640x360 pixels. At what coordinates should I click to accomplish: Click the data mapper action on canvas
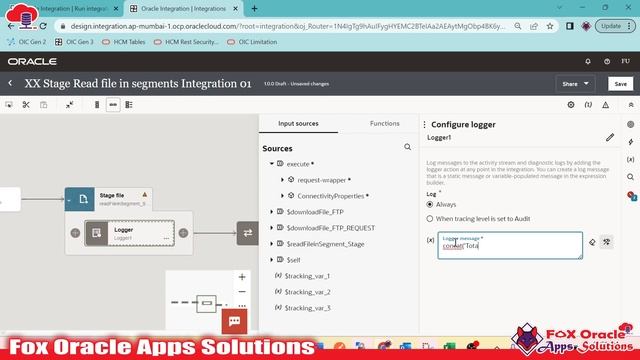247,233
